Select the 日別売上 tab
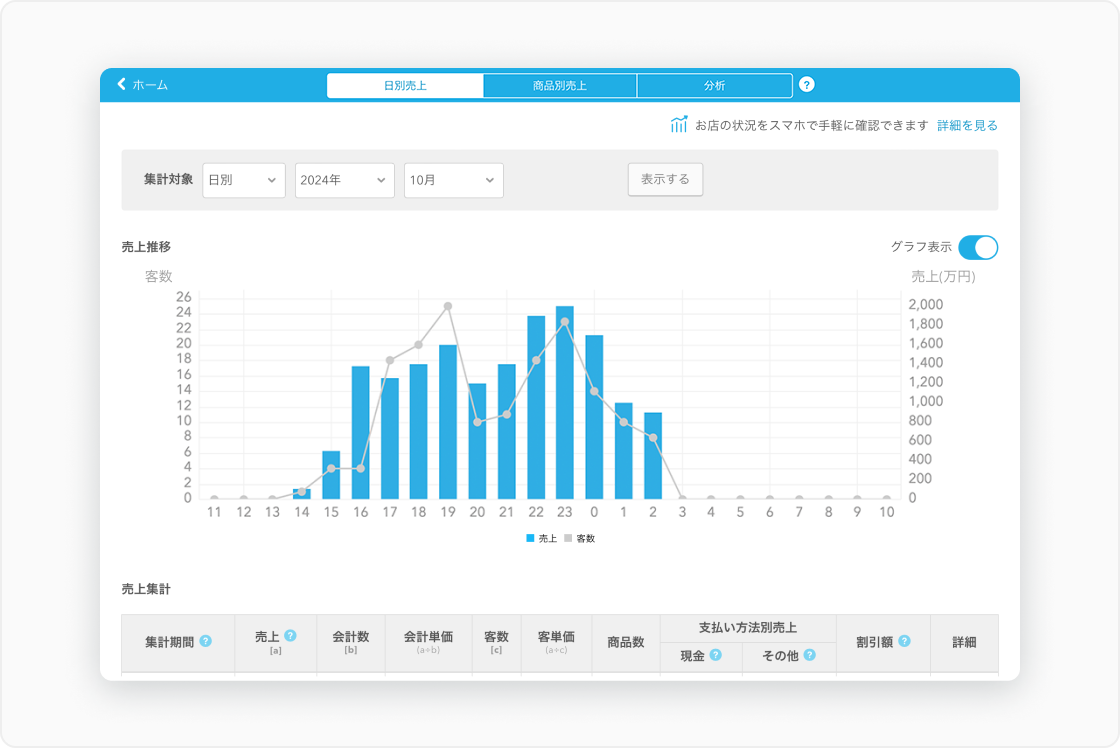Viewport: 1120px width, 748px height. point(405,86)
